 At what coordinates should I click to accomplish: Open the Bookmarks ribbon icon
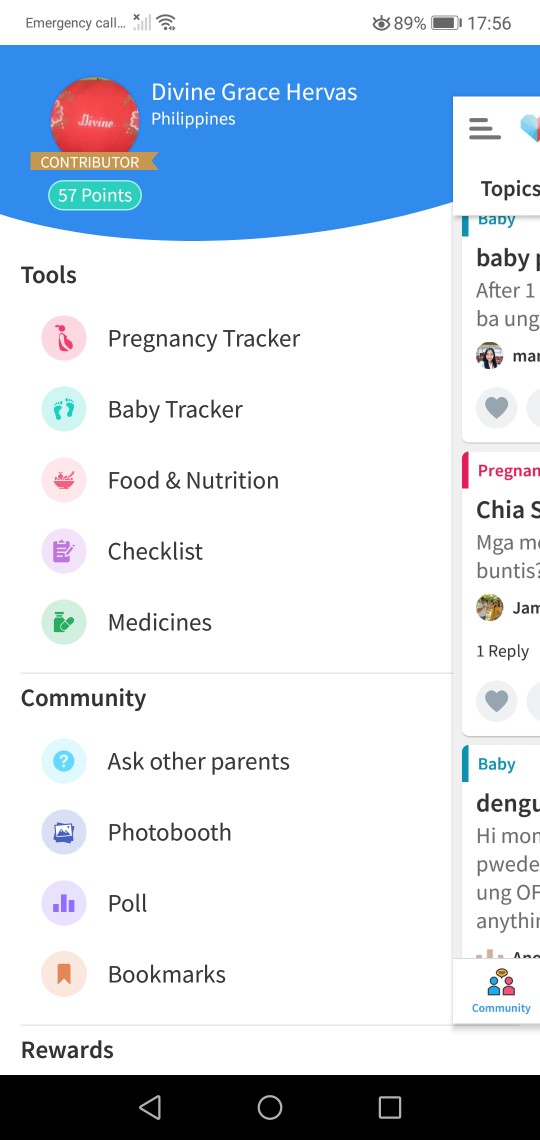(x=64, y=974)
